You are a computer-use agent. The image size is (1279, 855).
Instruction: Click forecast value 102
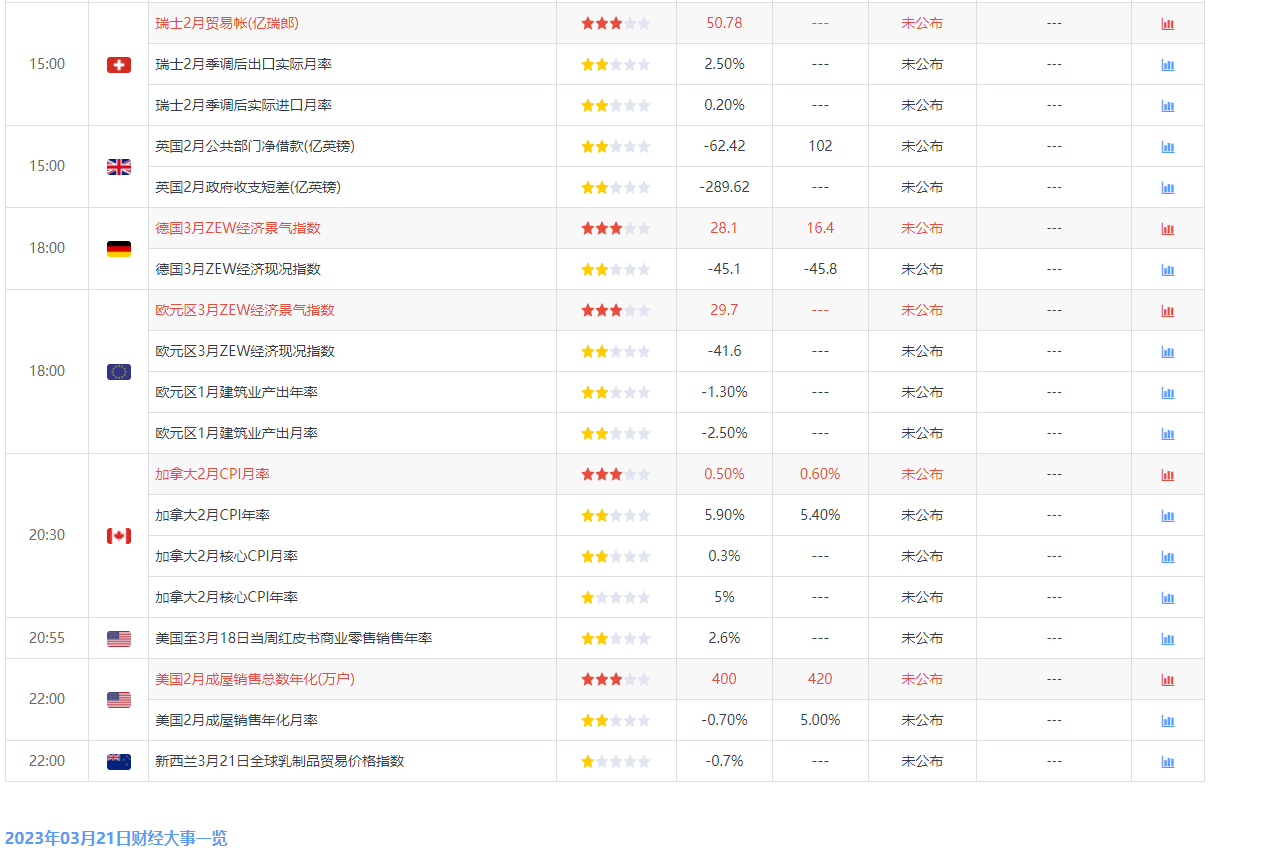point(820,146)
